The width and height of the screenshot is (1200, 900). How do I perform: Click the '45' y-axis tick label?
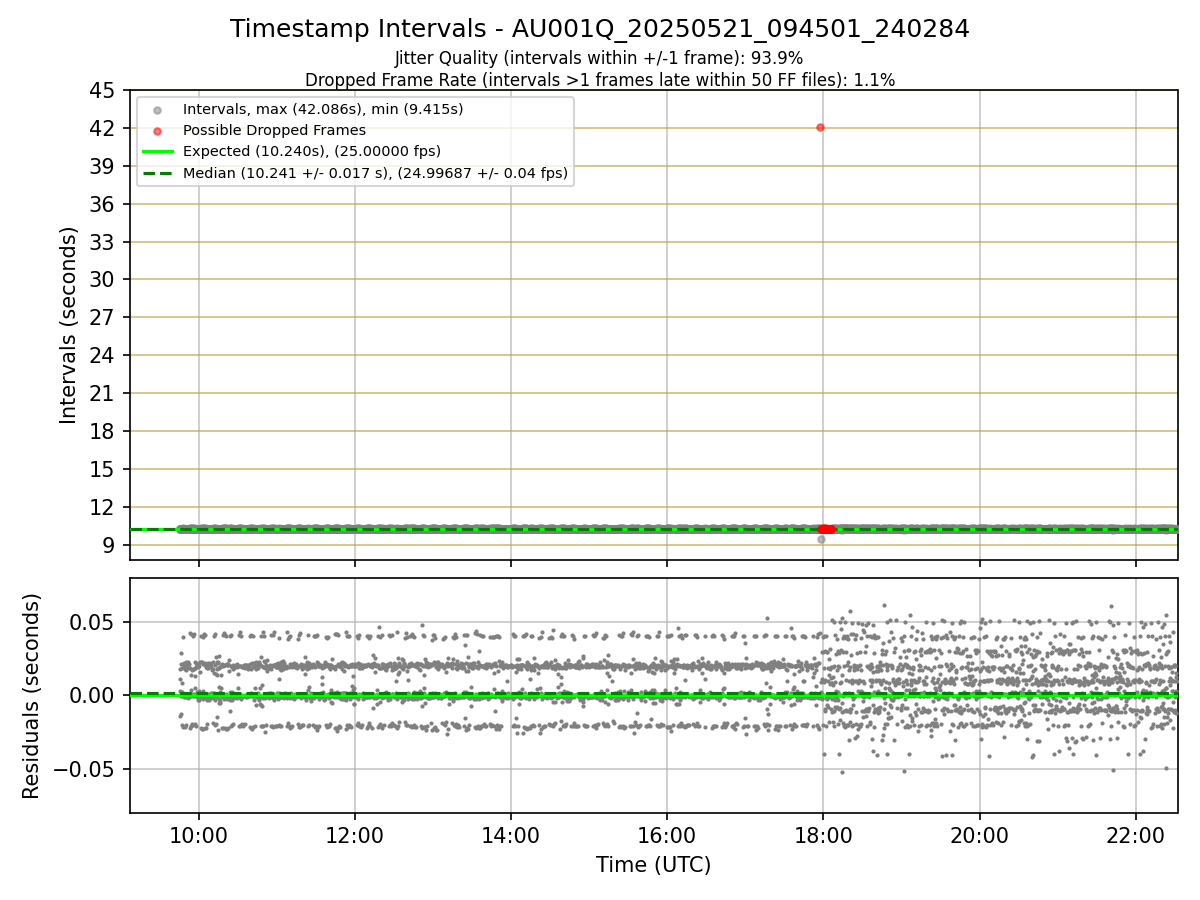[x=102, y=91]
